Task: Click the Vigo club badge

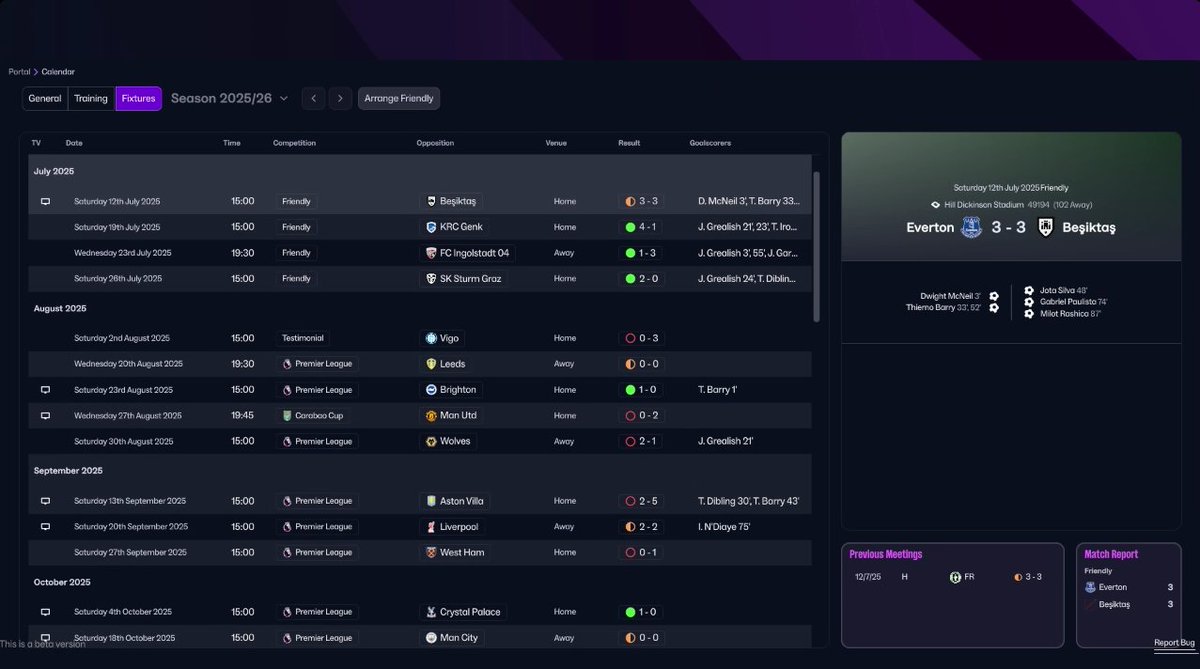Action: tap(431, 338)
